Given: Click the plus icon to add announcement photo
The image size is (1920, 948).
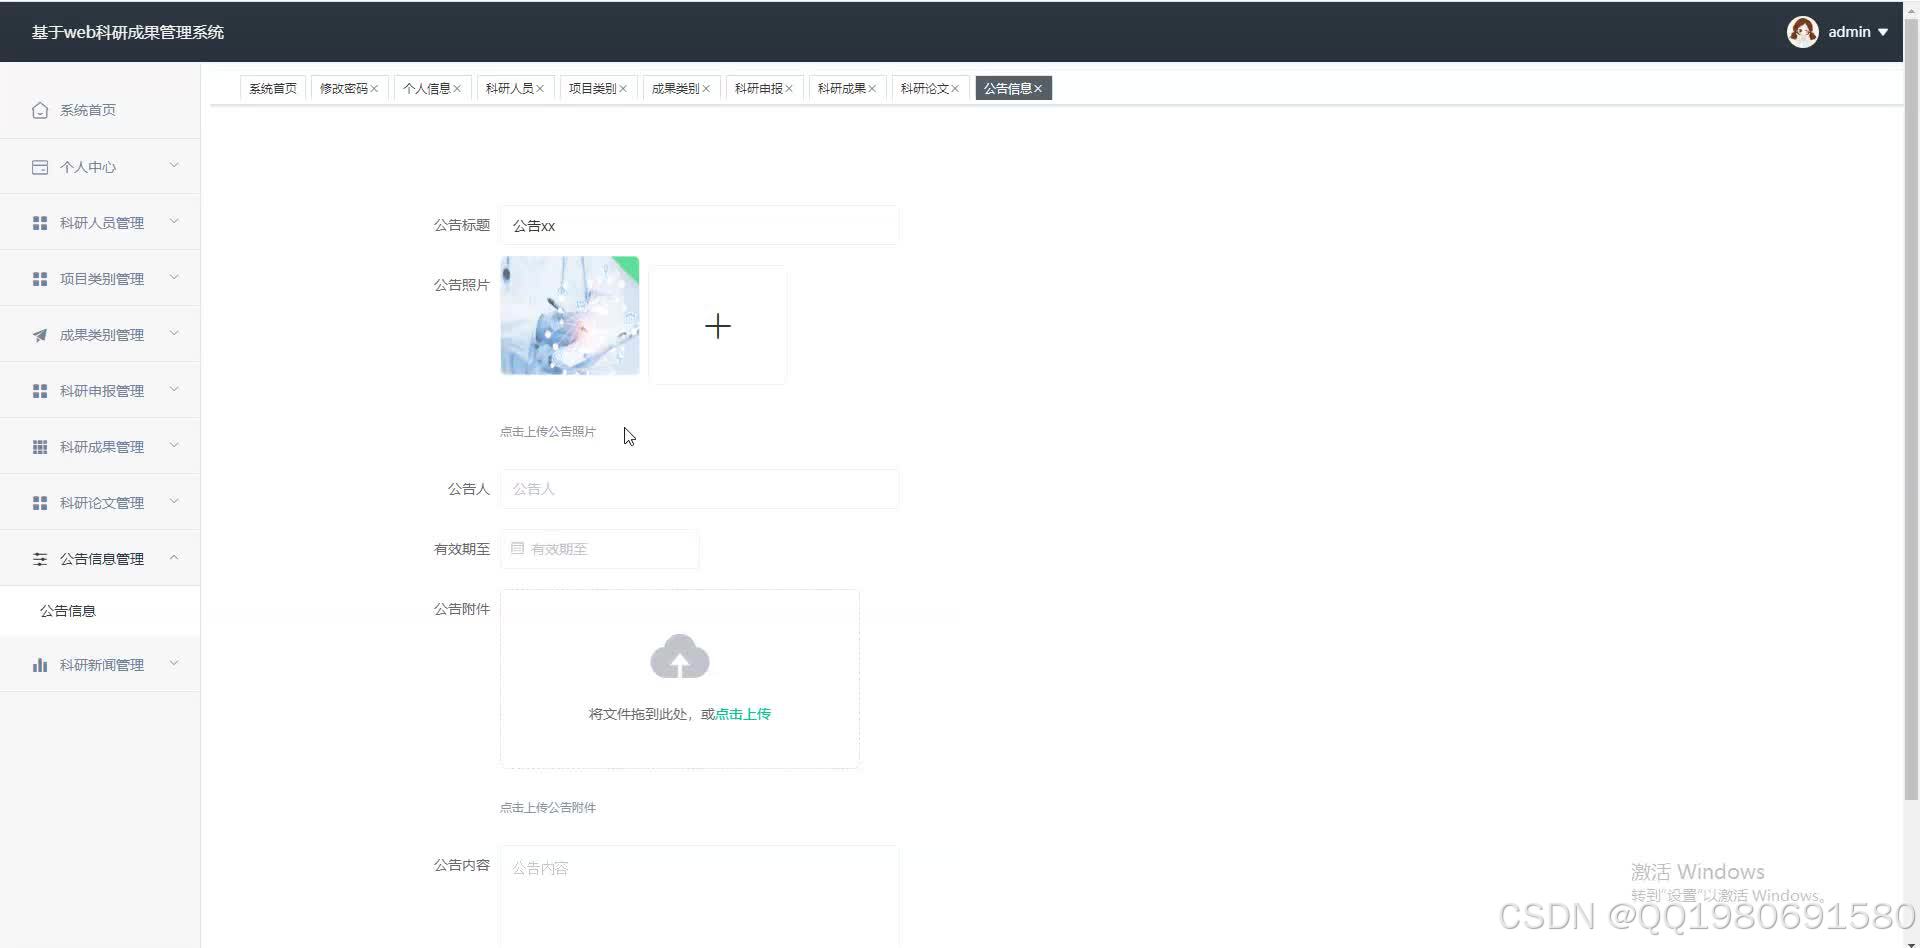Looking at the screenshot, I should (717, 325).
